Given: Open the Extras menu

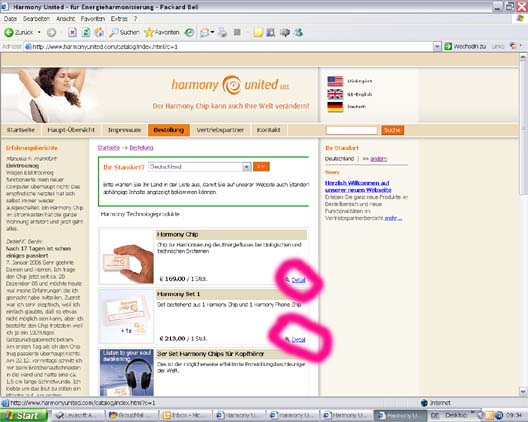Looking at the screenshot, I should click(x=119, y=19).
